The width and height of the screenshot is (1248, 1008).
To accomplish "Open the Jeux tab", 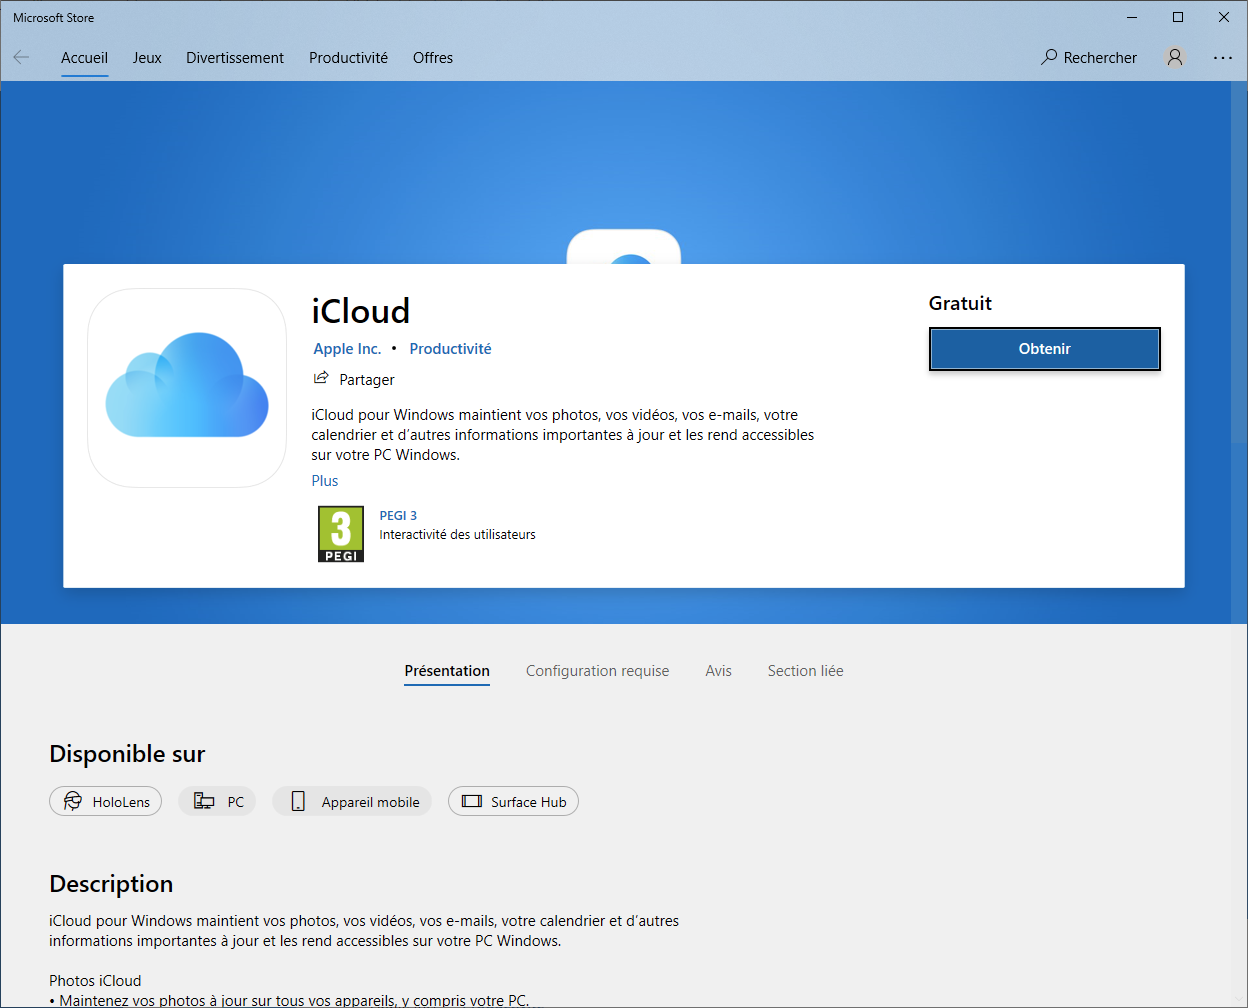I will (147, 57).
